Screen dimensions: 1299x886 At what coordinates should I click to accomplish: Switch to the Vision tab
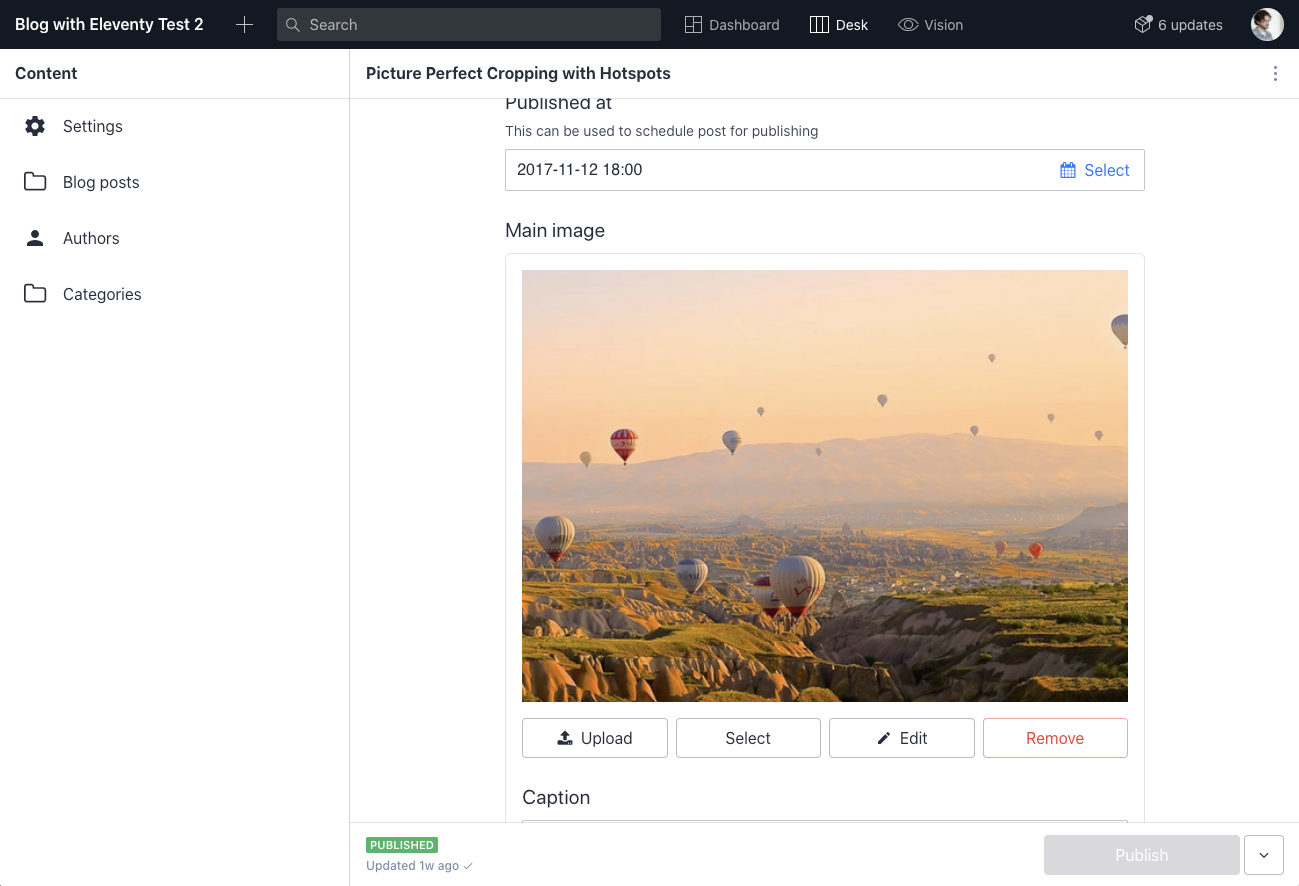pyautogui.click(x=930, y=24)
